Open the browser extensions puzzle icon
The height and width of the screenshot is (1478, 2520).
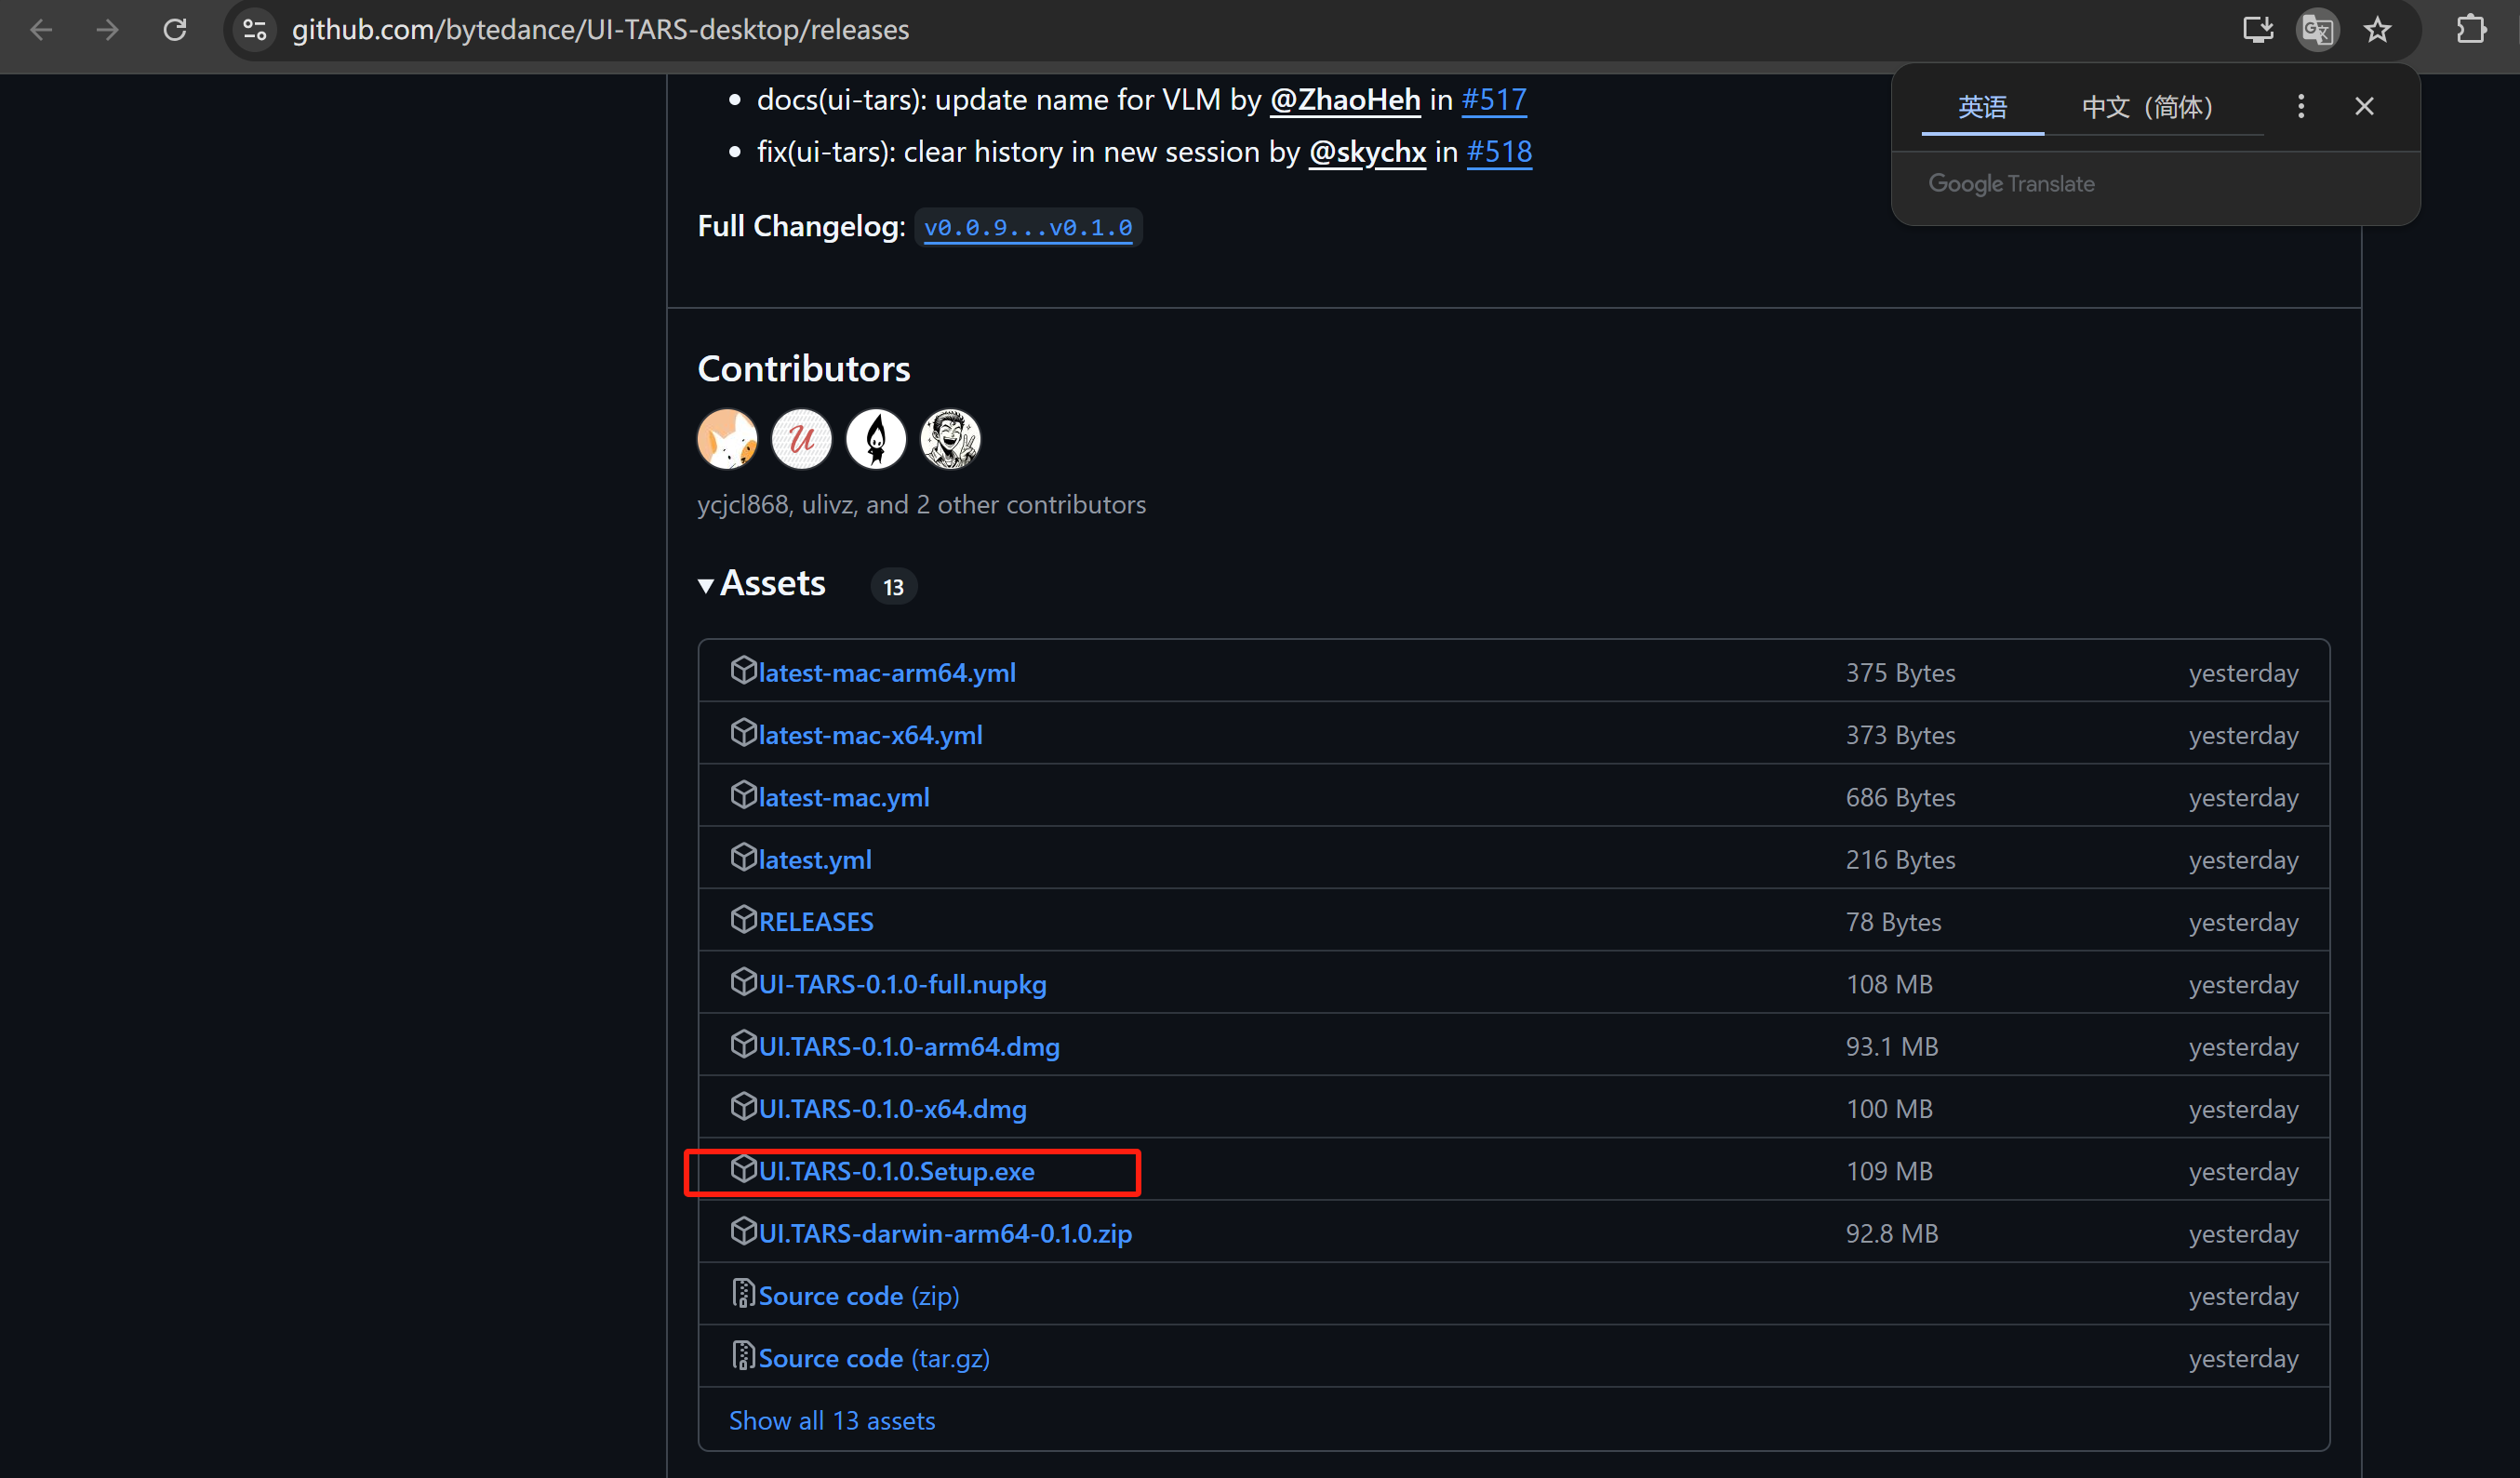(2470, 30)
